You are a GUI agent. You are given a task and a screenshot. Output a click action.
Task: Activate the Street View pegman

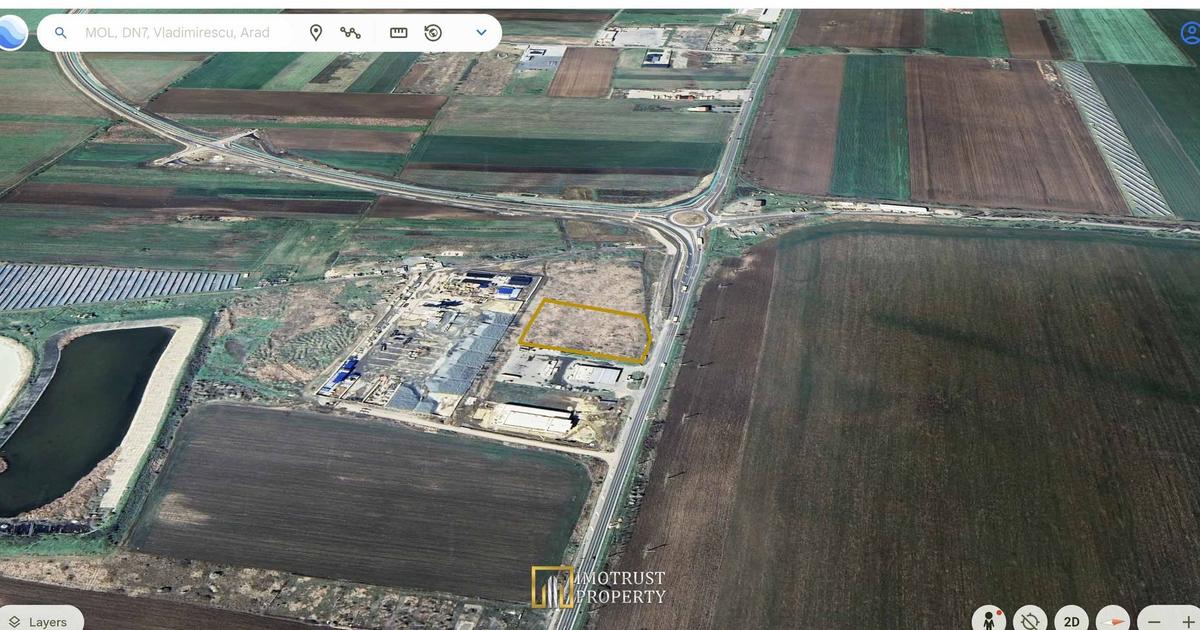pos(988,620)
